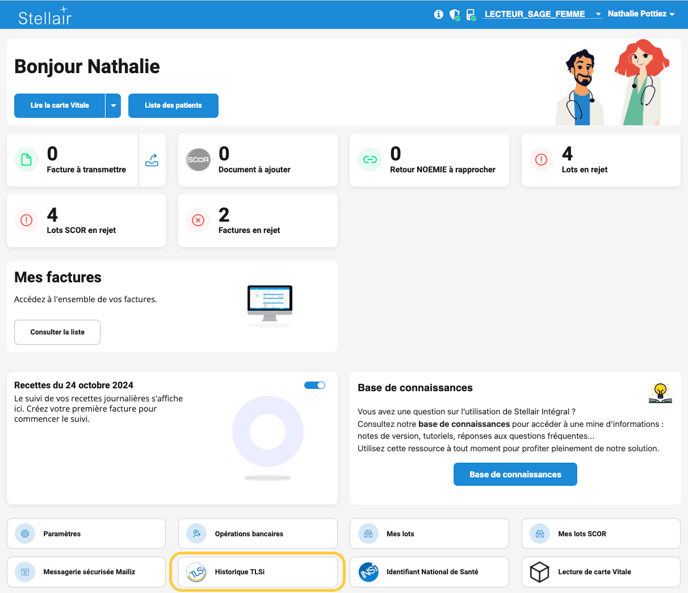Open the Factures en rejet card
The height and width of the screenshot is (593, 688).
point(258,220)
